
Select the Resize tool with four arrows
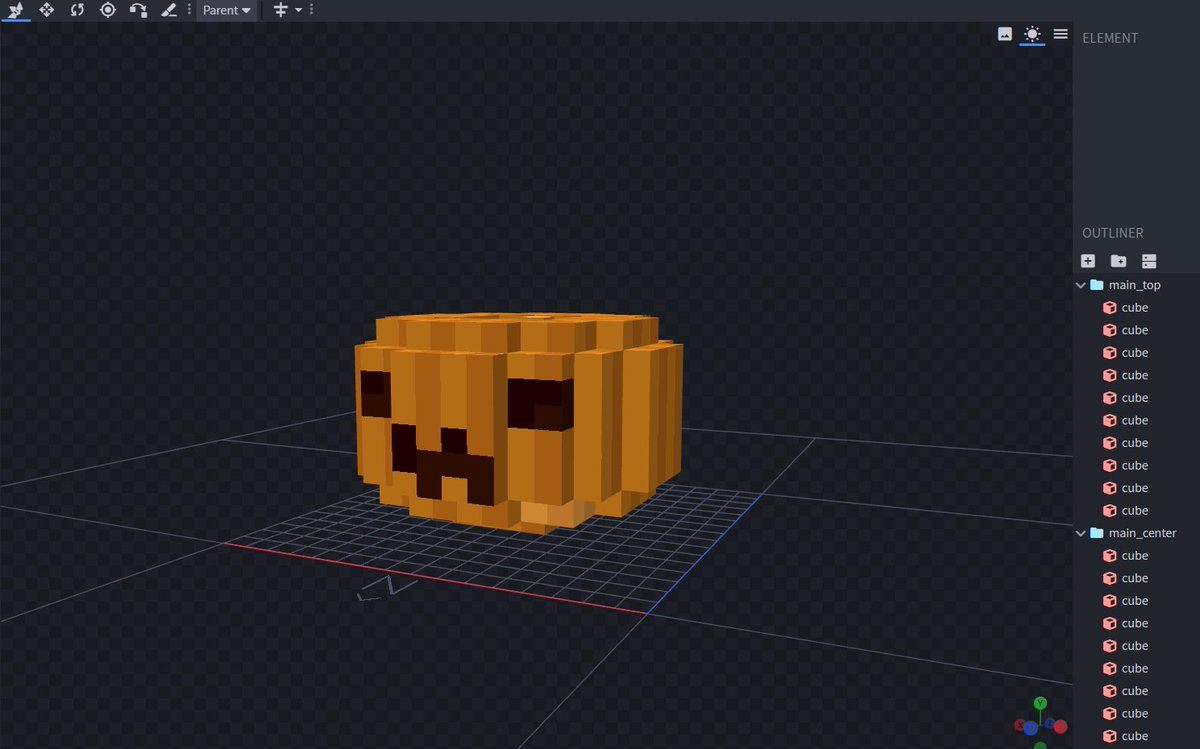click(46, 10)
